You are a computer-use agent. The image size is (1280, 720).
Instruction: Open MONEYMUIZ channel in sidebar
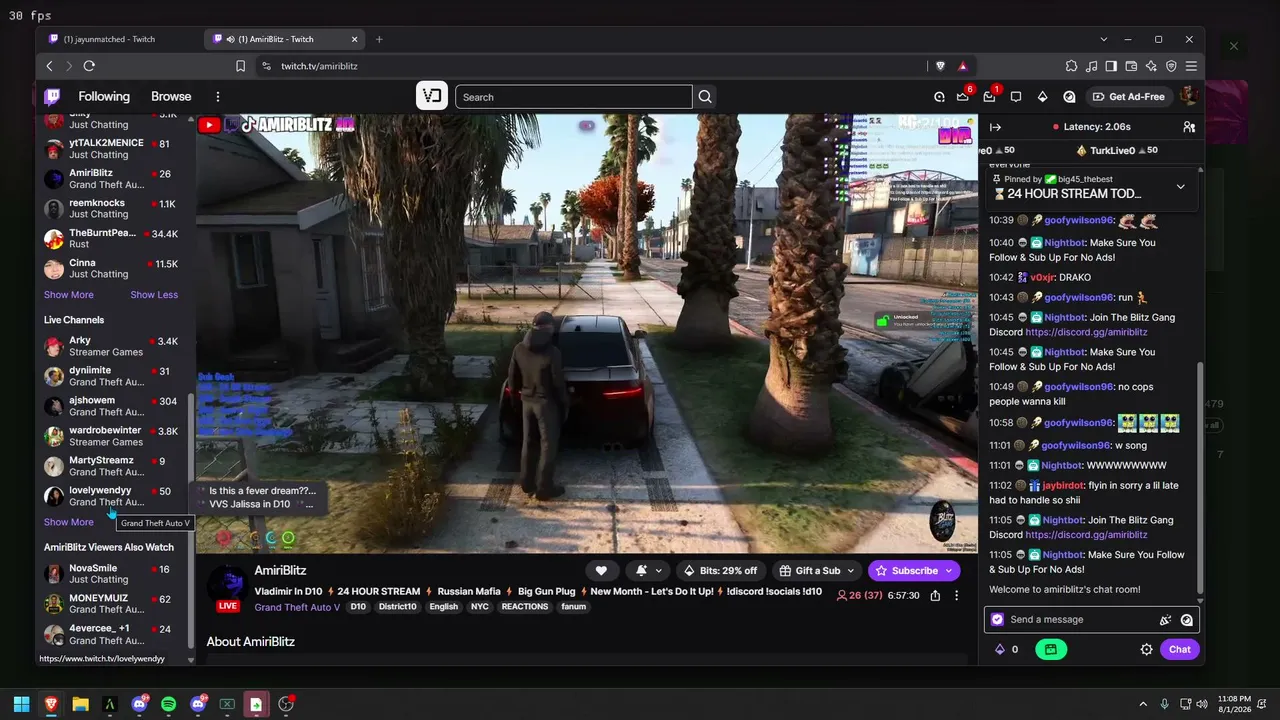[x=113, y=604]
